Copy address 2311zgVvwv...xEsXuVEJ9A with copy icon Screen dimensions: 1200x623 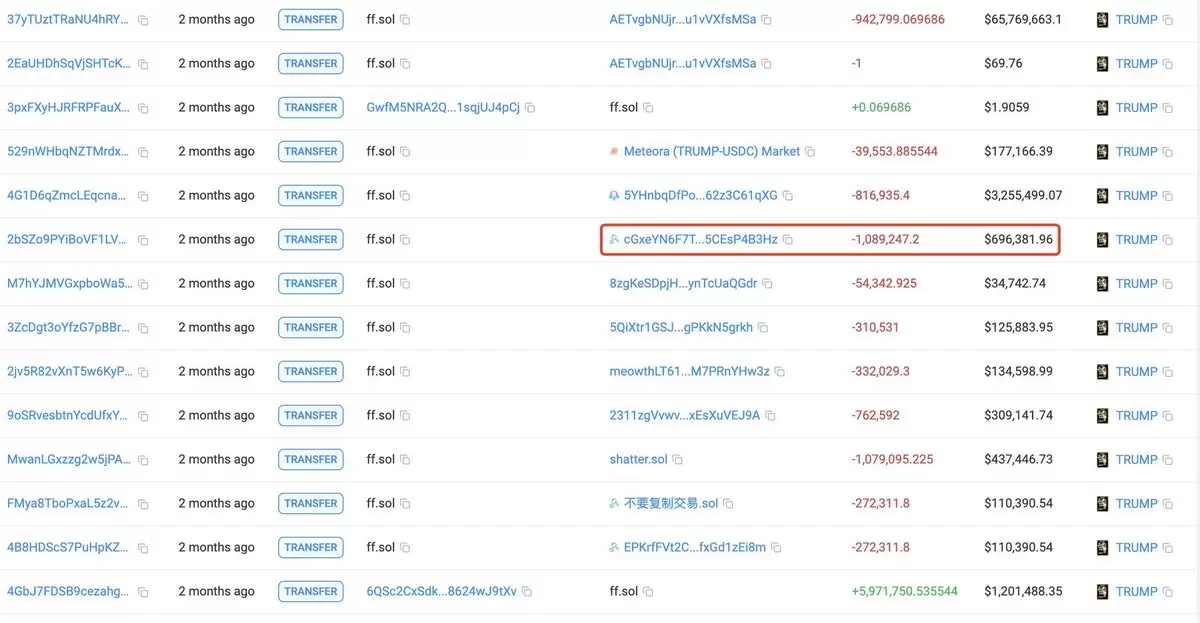[x=770, y=416]
